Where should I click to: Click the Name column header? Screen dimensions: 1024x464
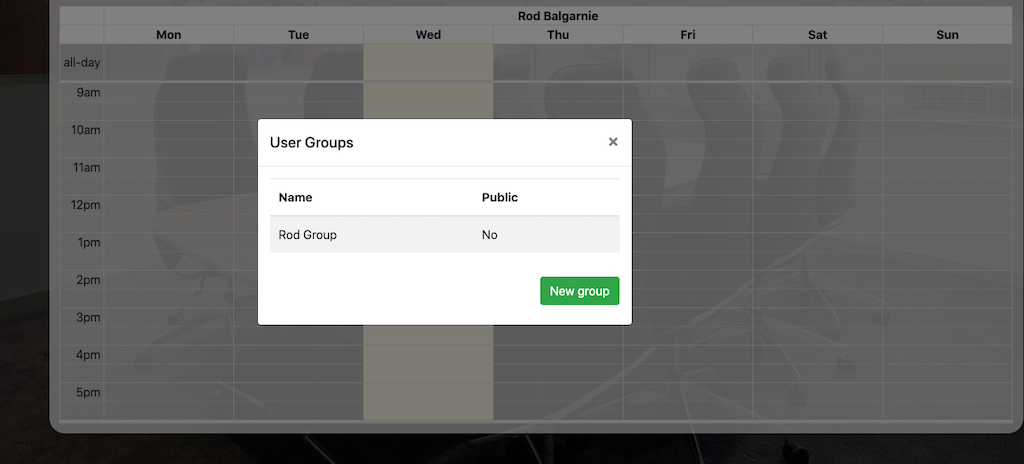click(296, 197)
